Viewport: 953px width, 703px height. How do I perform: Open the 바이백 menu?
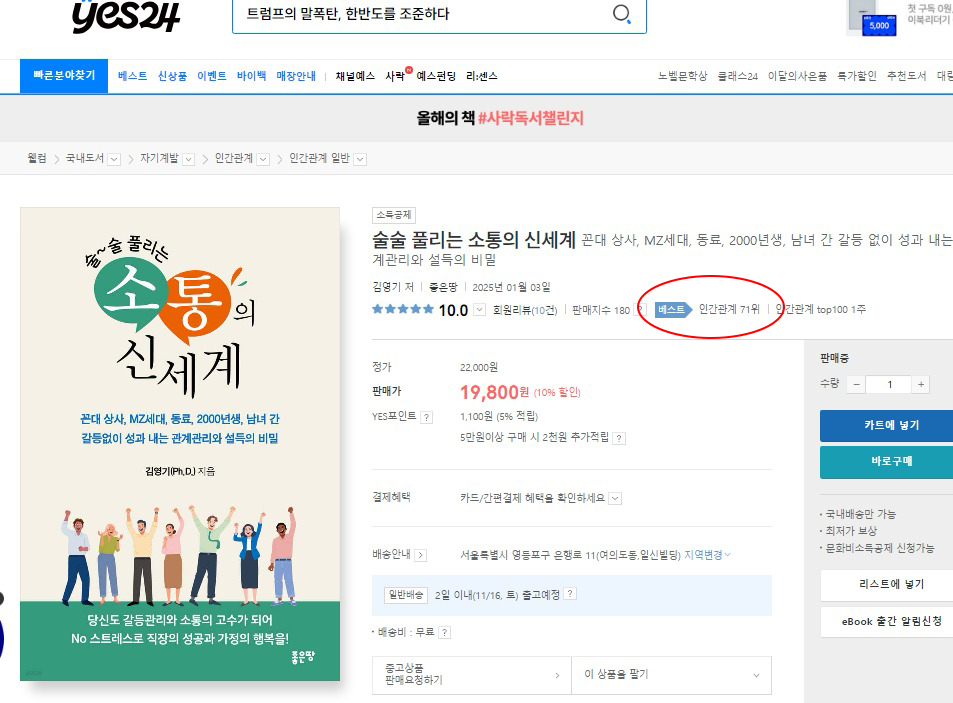click(x=252, y=76)
